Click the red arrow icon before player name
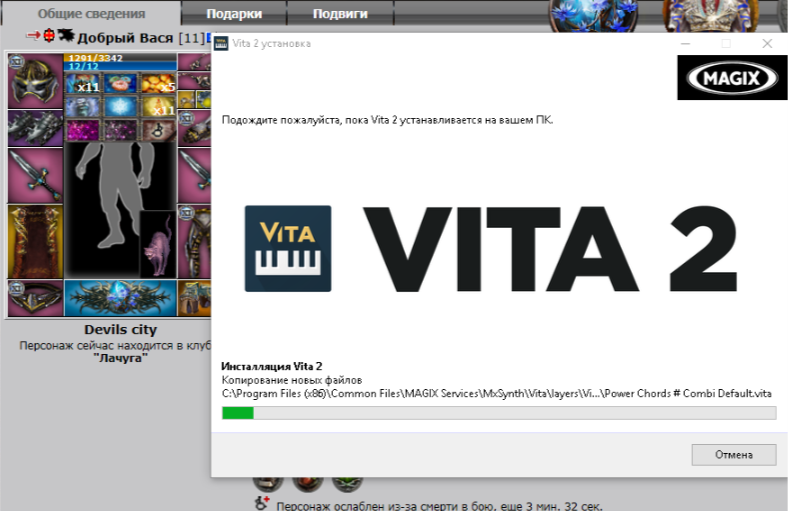The width and height of the screenshot is (788, 511). tap(33, 35)
